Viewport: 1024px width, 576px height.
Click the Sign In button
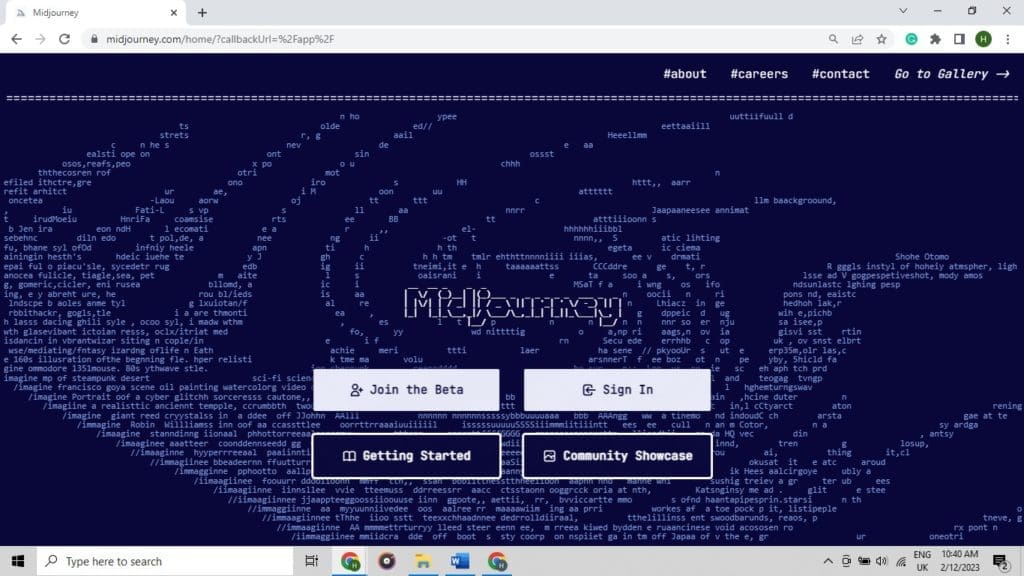617,390
